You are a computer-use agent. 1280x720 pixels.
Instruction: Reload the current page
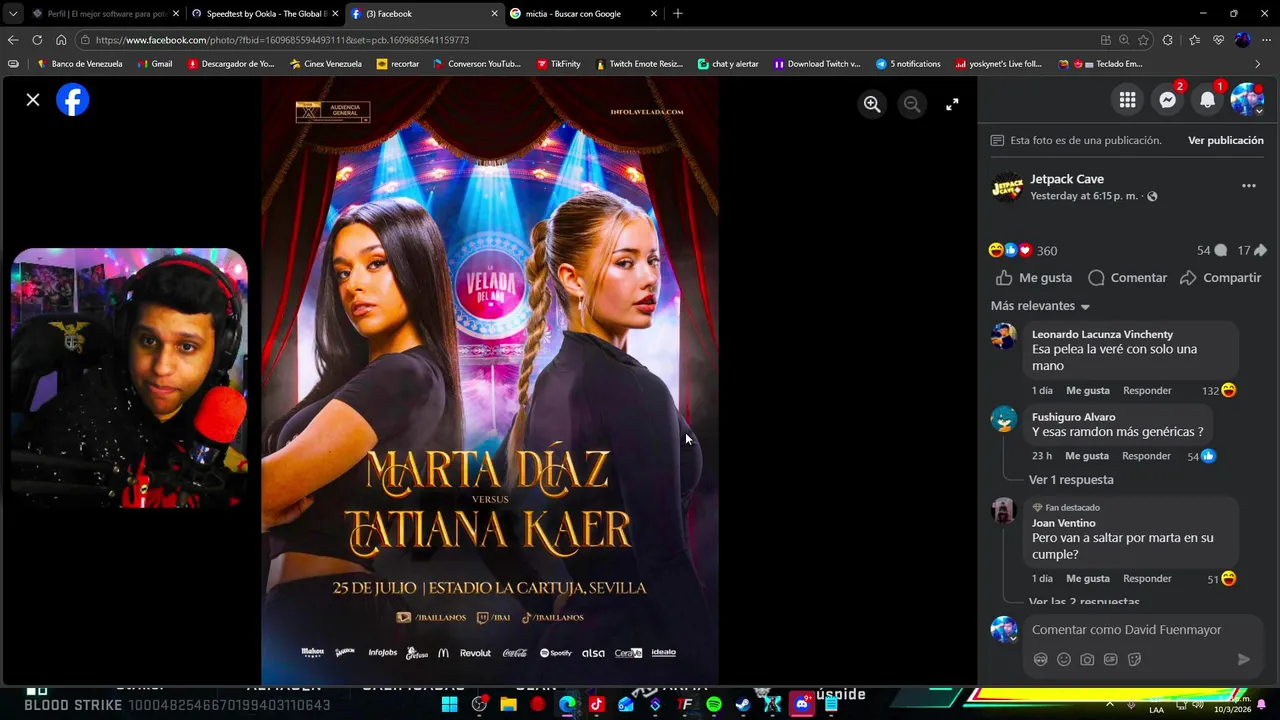click(37, 40)
